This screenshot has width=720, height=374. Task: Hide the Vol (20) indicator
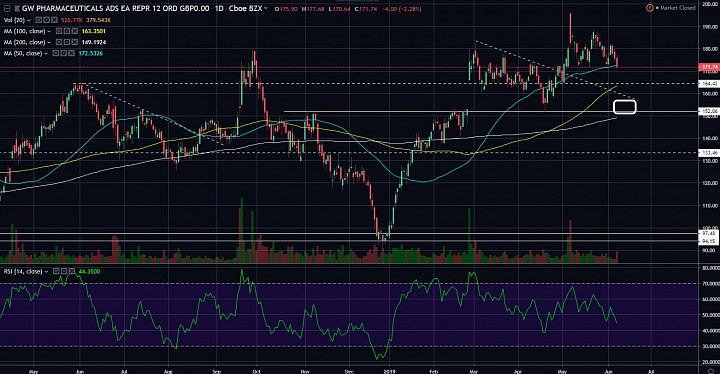[x=39, y=20]
